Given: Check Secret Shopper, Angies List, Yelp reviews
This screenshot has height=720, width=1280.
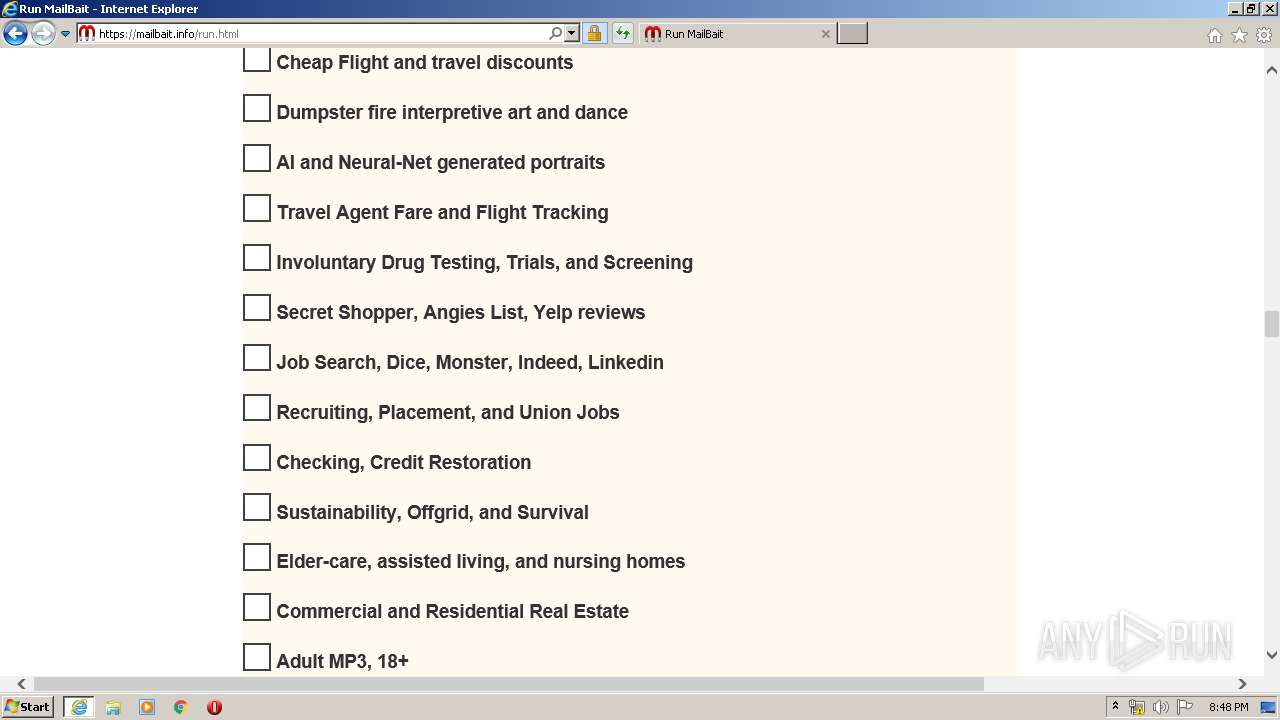Looking at the screenshot, I should click(257, 308).
